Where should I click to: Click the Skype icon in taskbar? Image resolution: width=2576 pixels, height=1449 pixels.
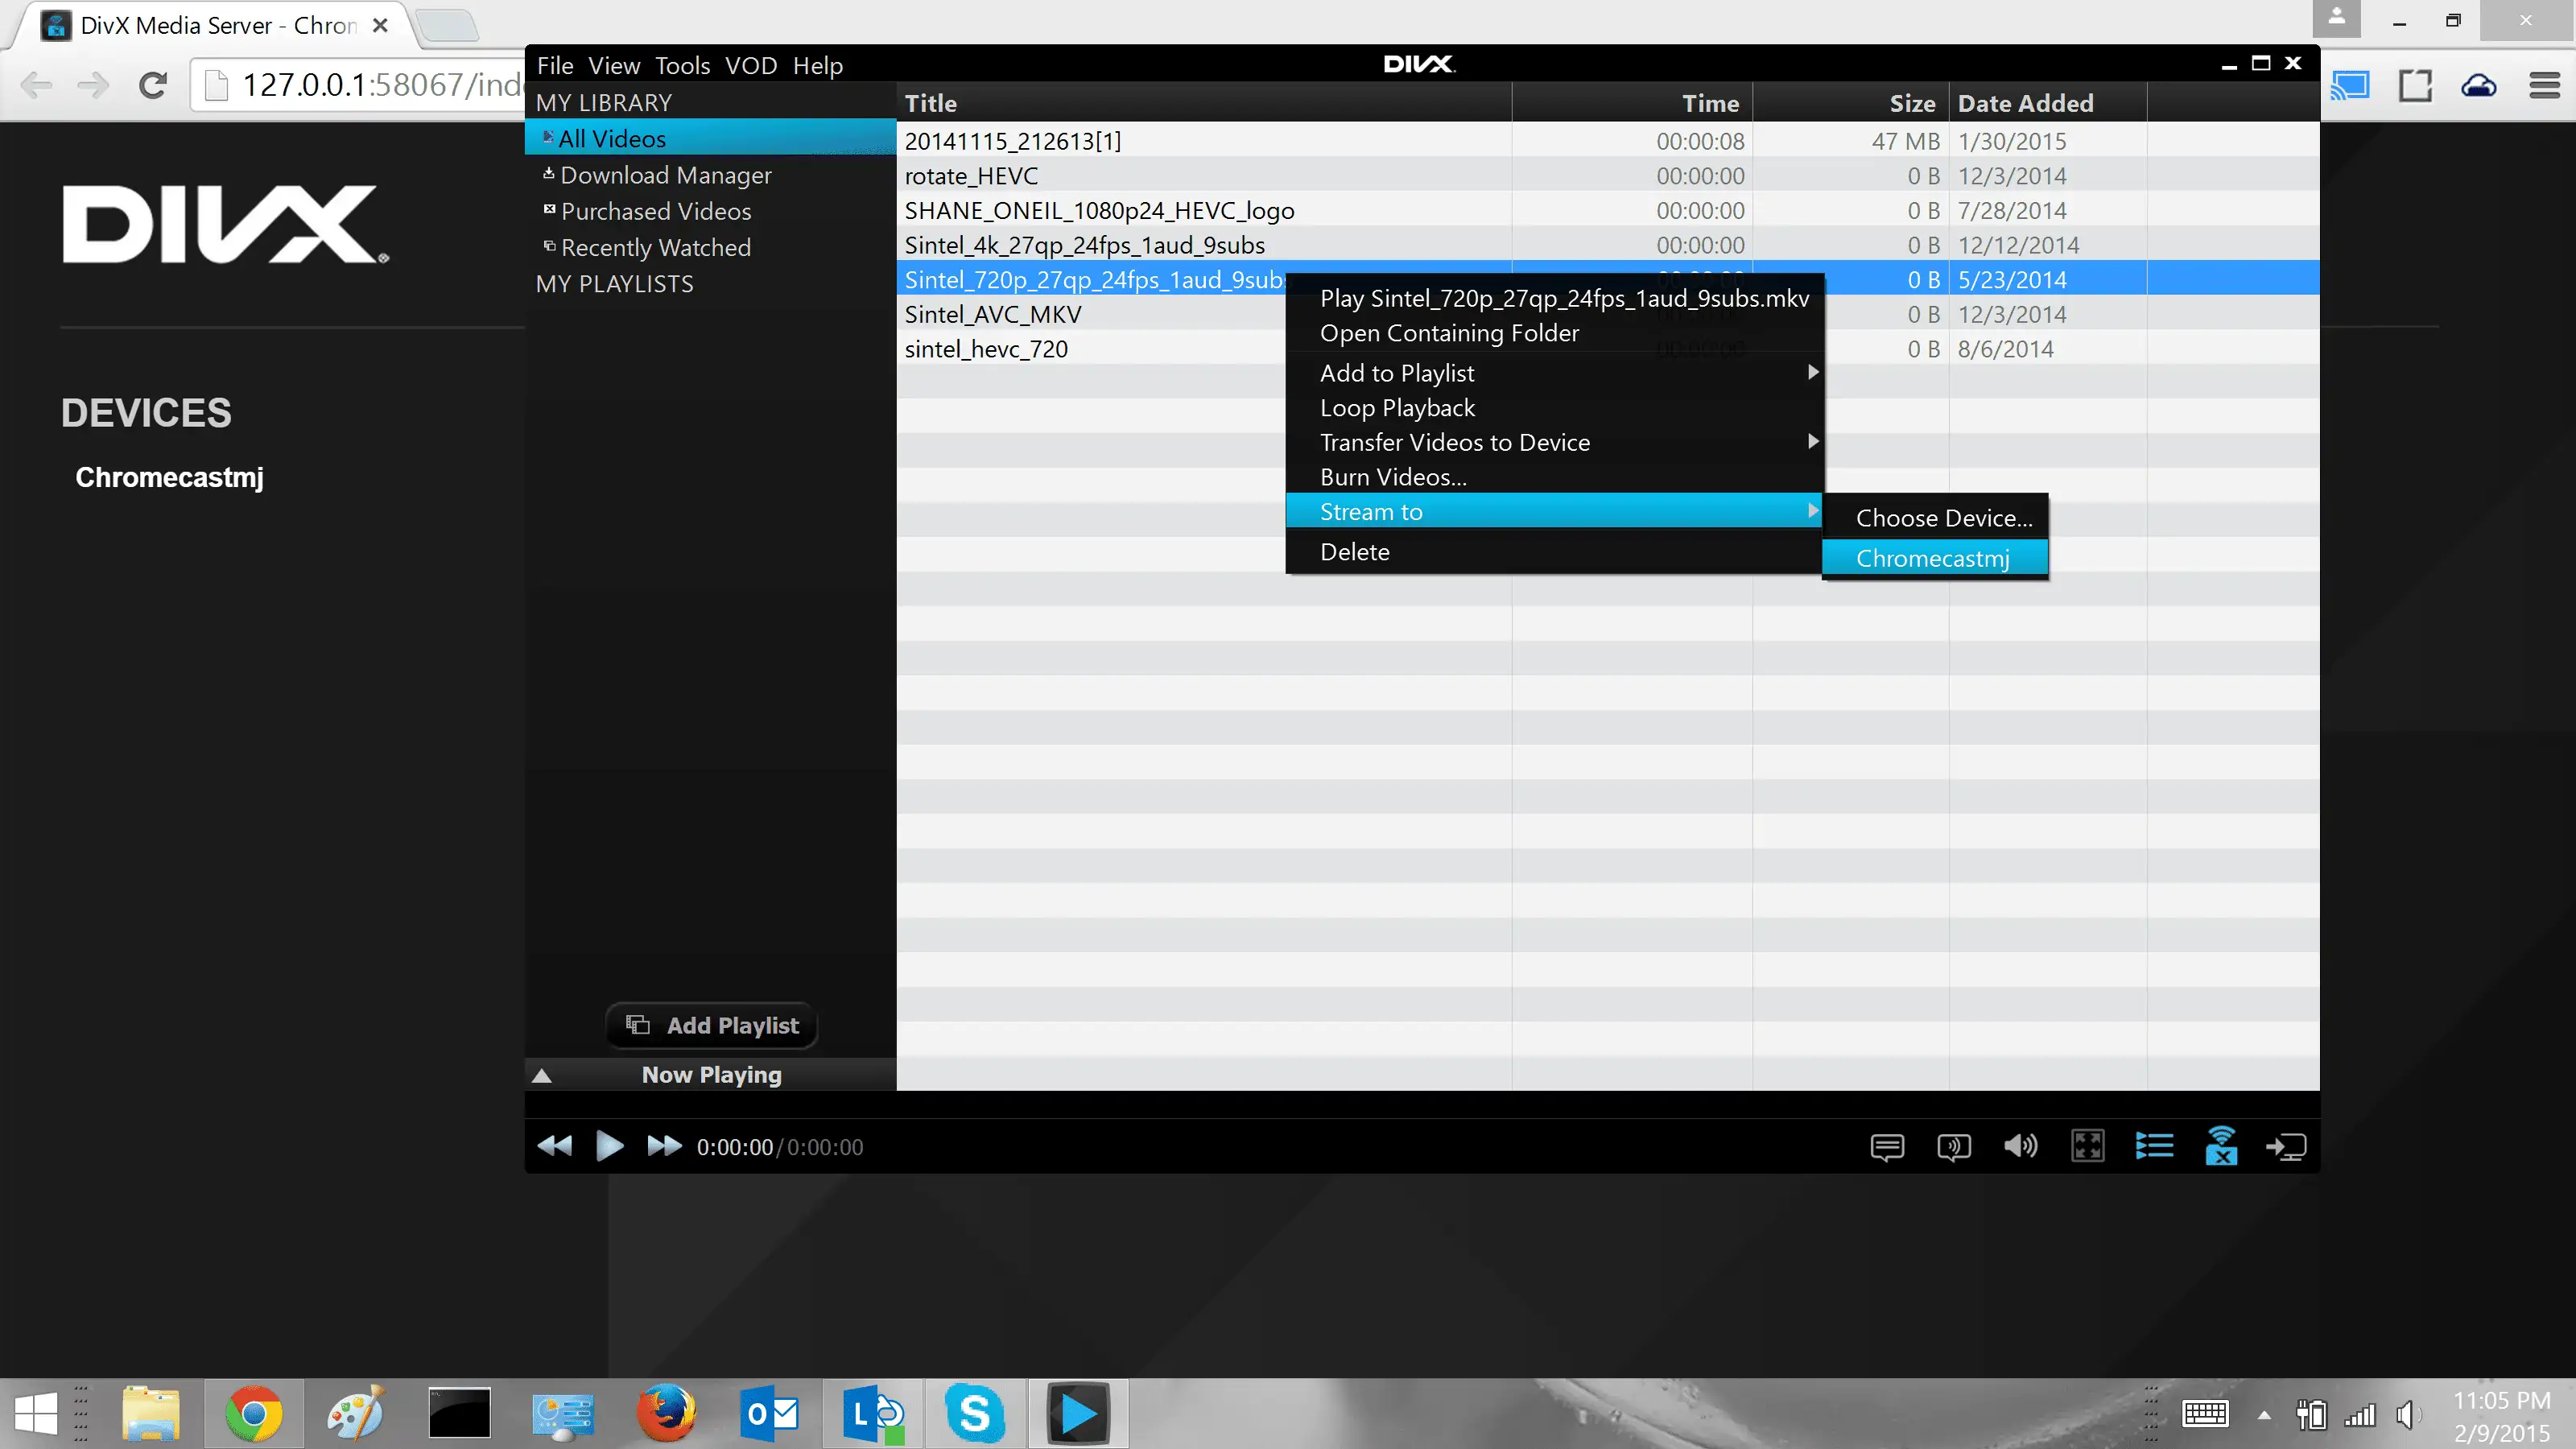975,1412
